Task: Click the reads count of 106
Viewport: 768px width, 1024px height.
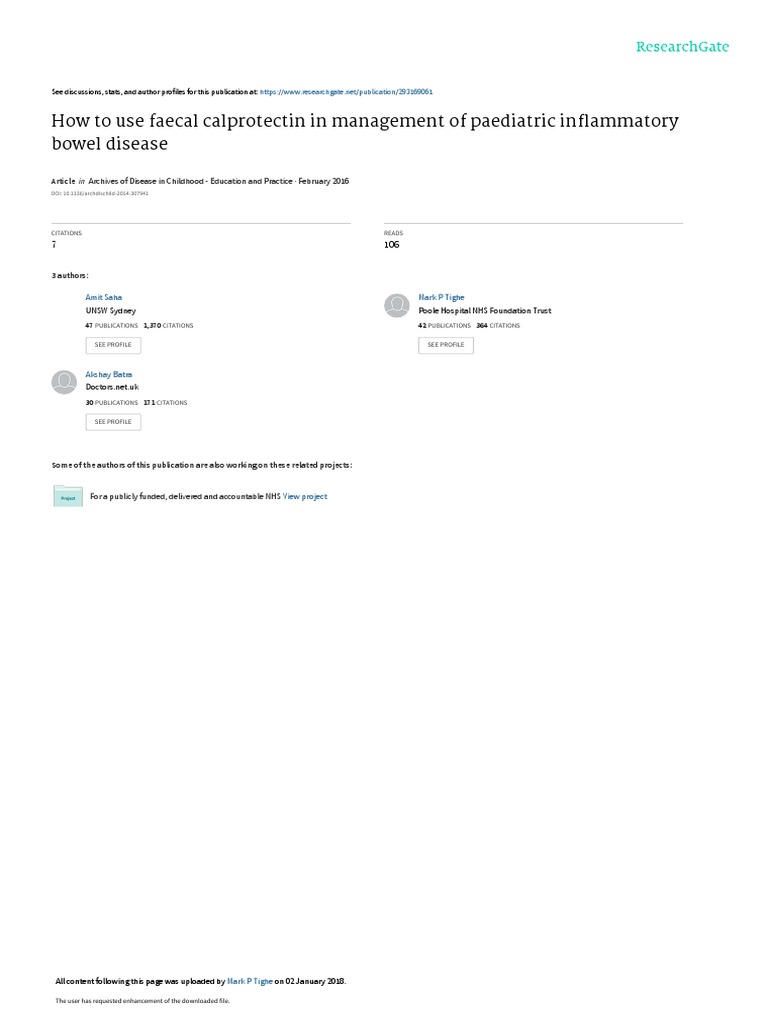Action: pyautogui.click(x=392, y=244)
